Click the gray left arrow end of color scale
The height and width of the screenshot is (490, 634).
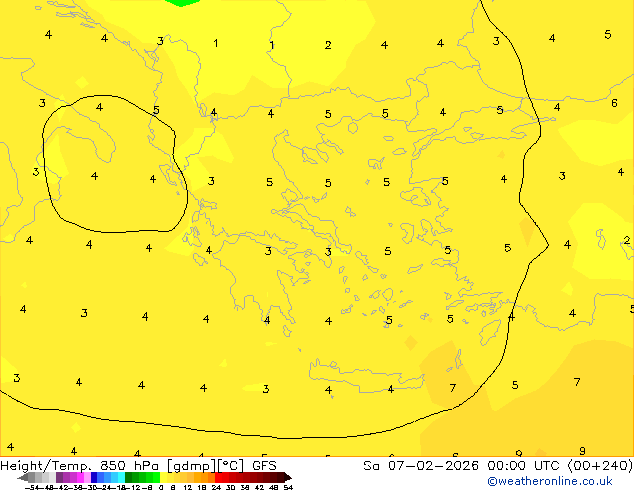(23, 477)
